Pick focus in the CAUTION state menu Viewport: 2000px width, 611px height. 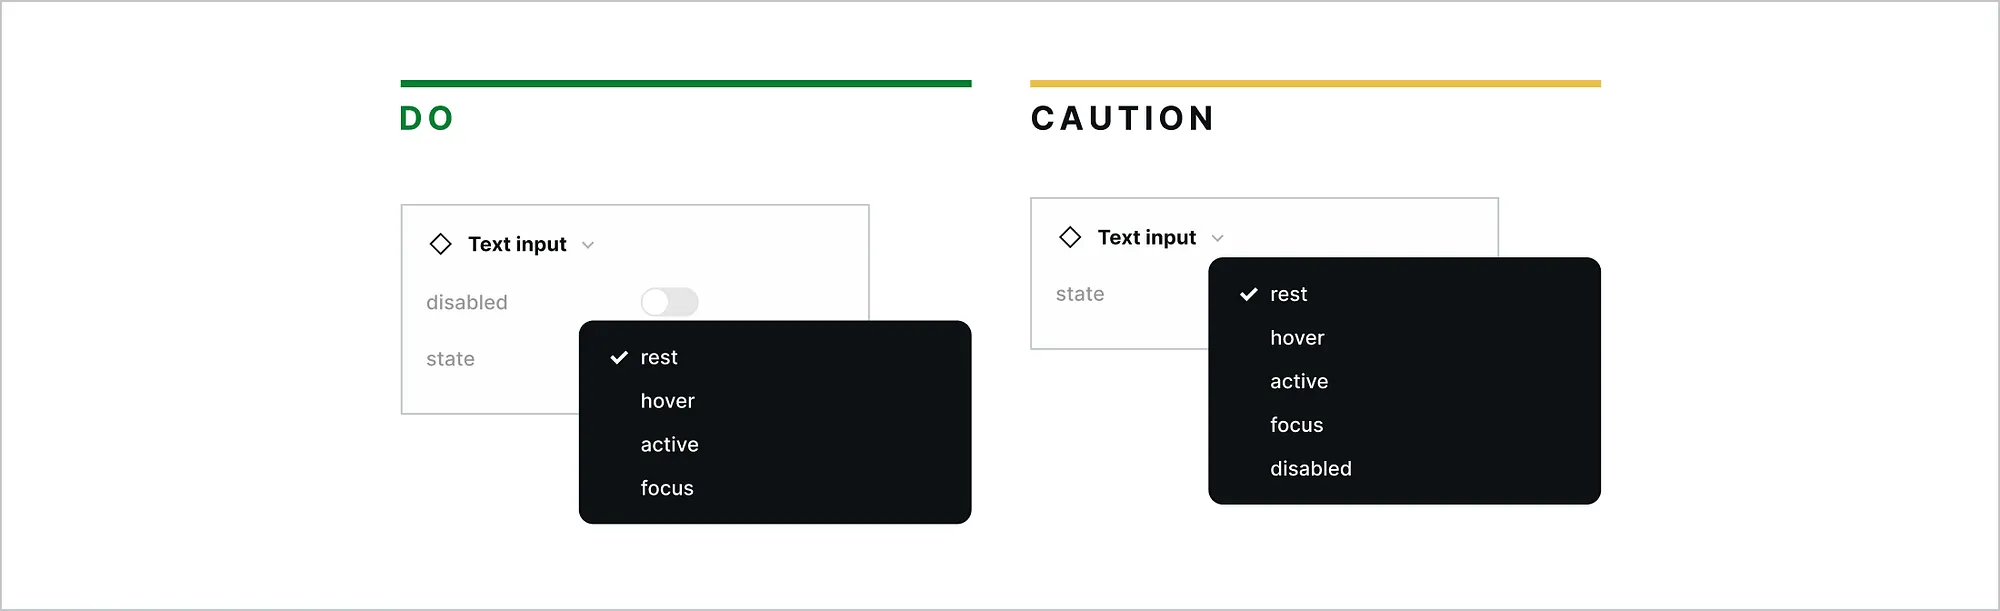pos(1296,425)
